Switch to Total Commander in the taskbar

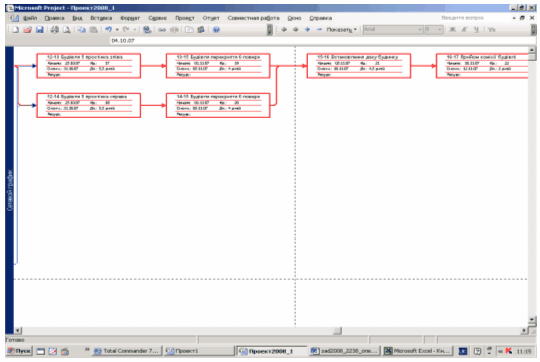pos(127,351)
